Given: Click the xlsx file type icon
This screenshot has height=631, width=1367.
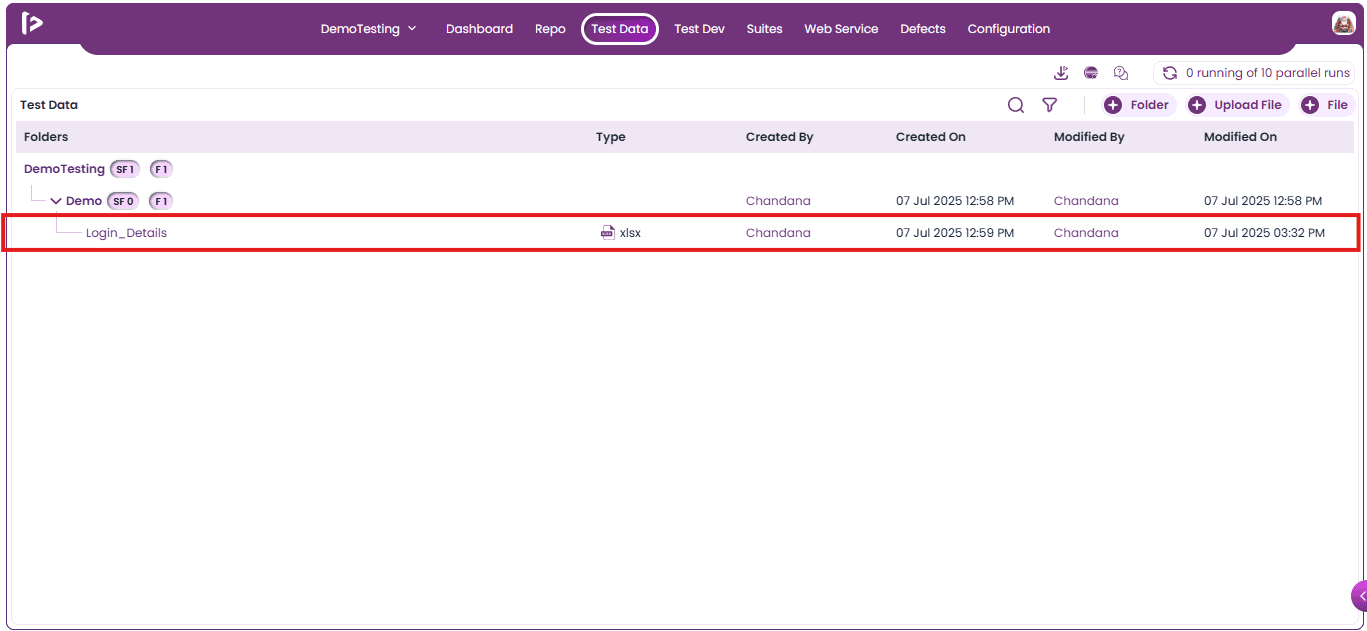Looking at the screenshot, I should click(x=608, y=233).
